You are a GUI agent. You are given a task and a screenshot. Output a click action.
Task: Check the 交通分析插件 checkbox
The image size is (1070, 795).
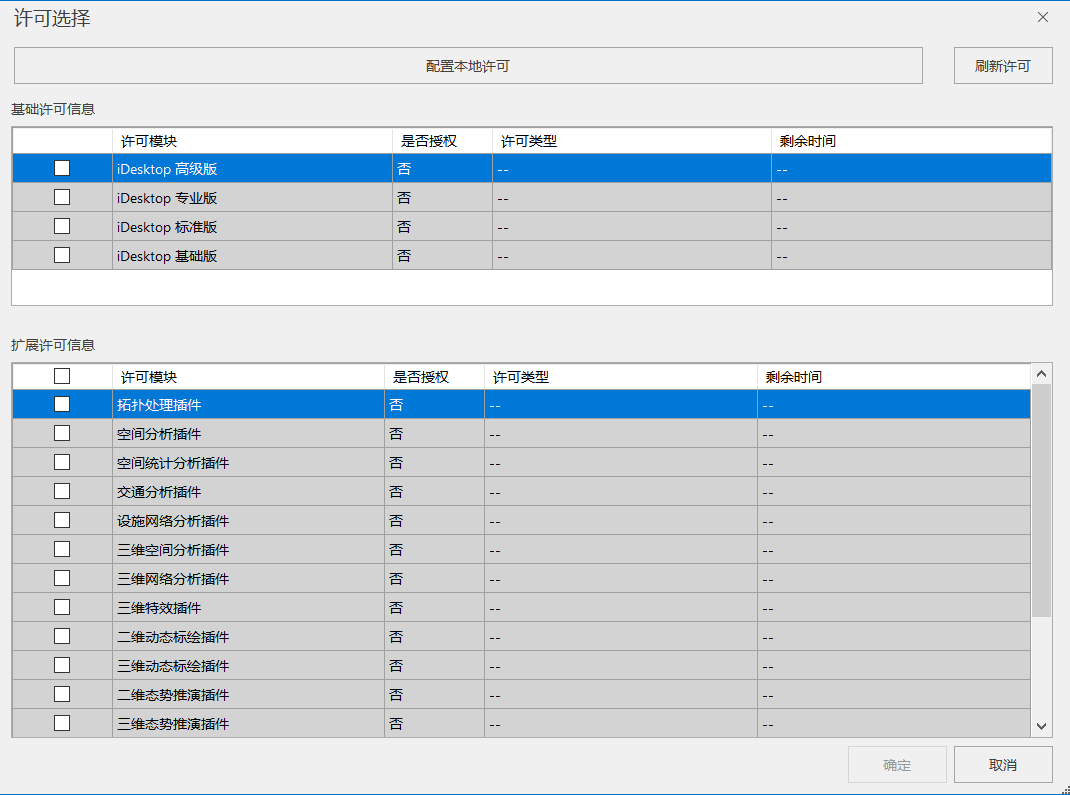point(62,491)
